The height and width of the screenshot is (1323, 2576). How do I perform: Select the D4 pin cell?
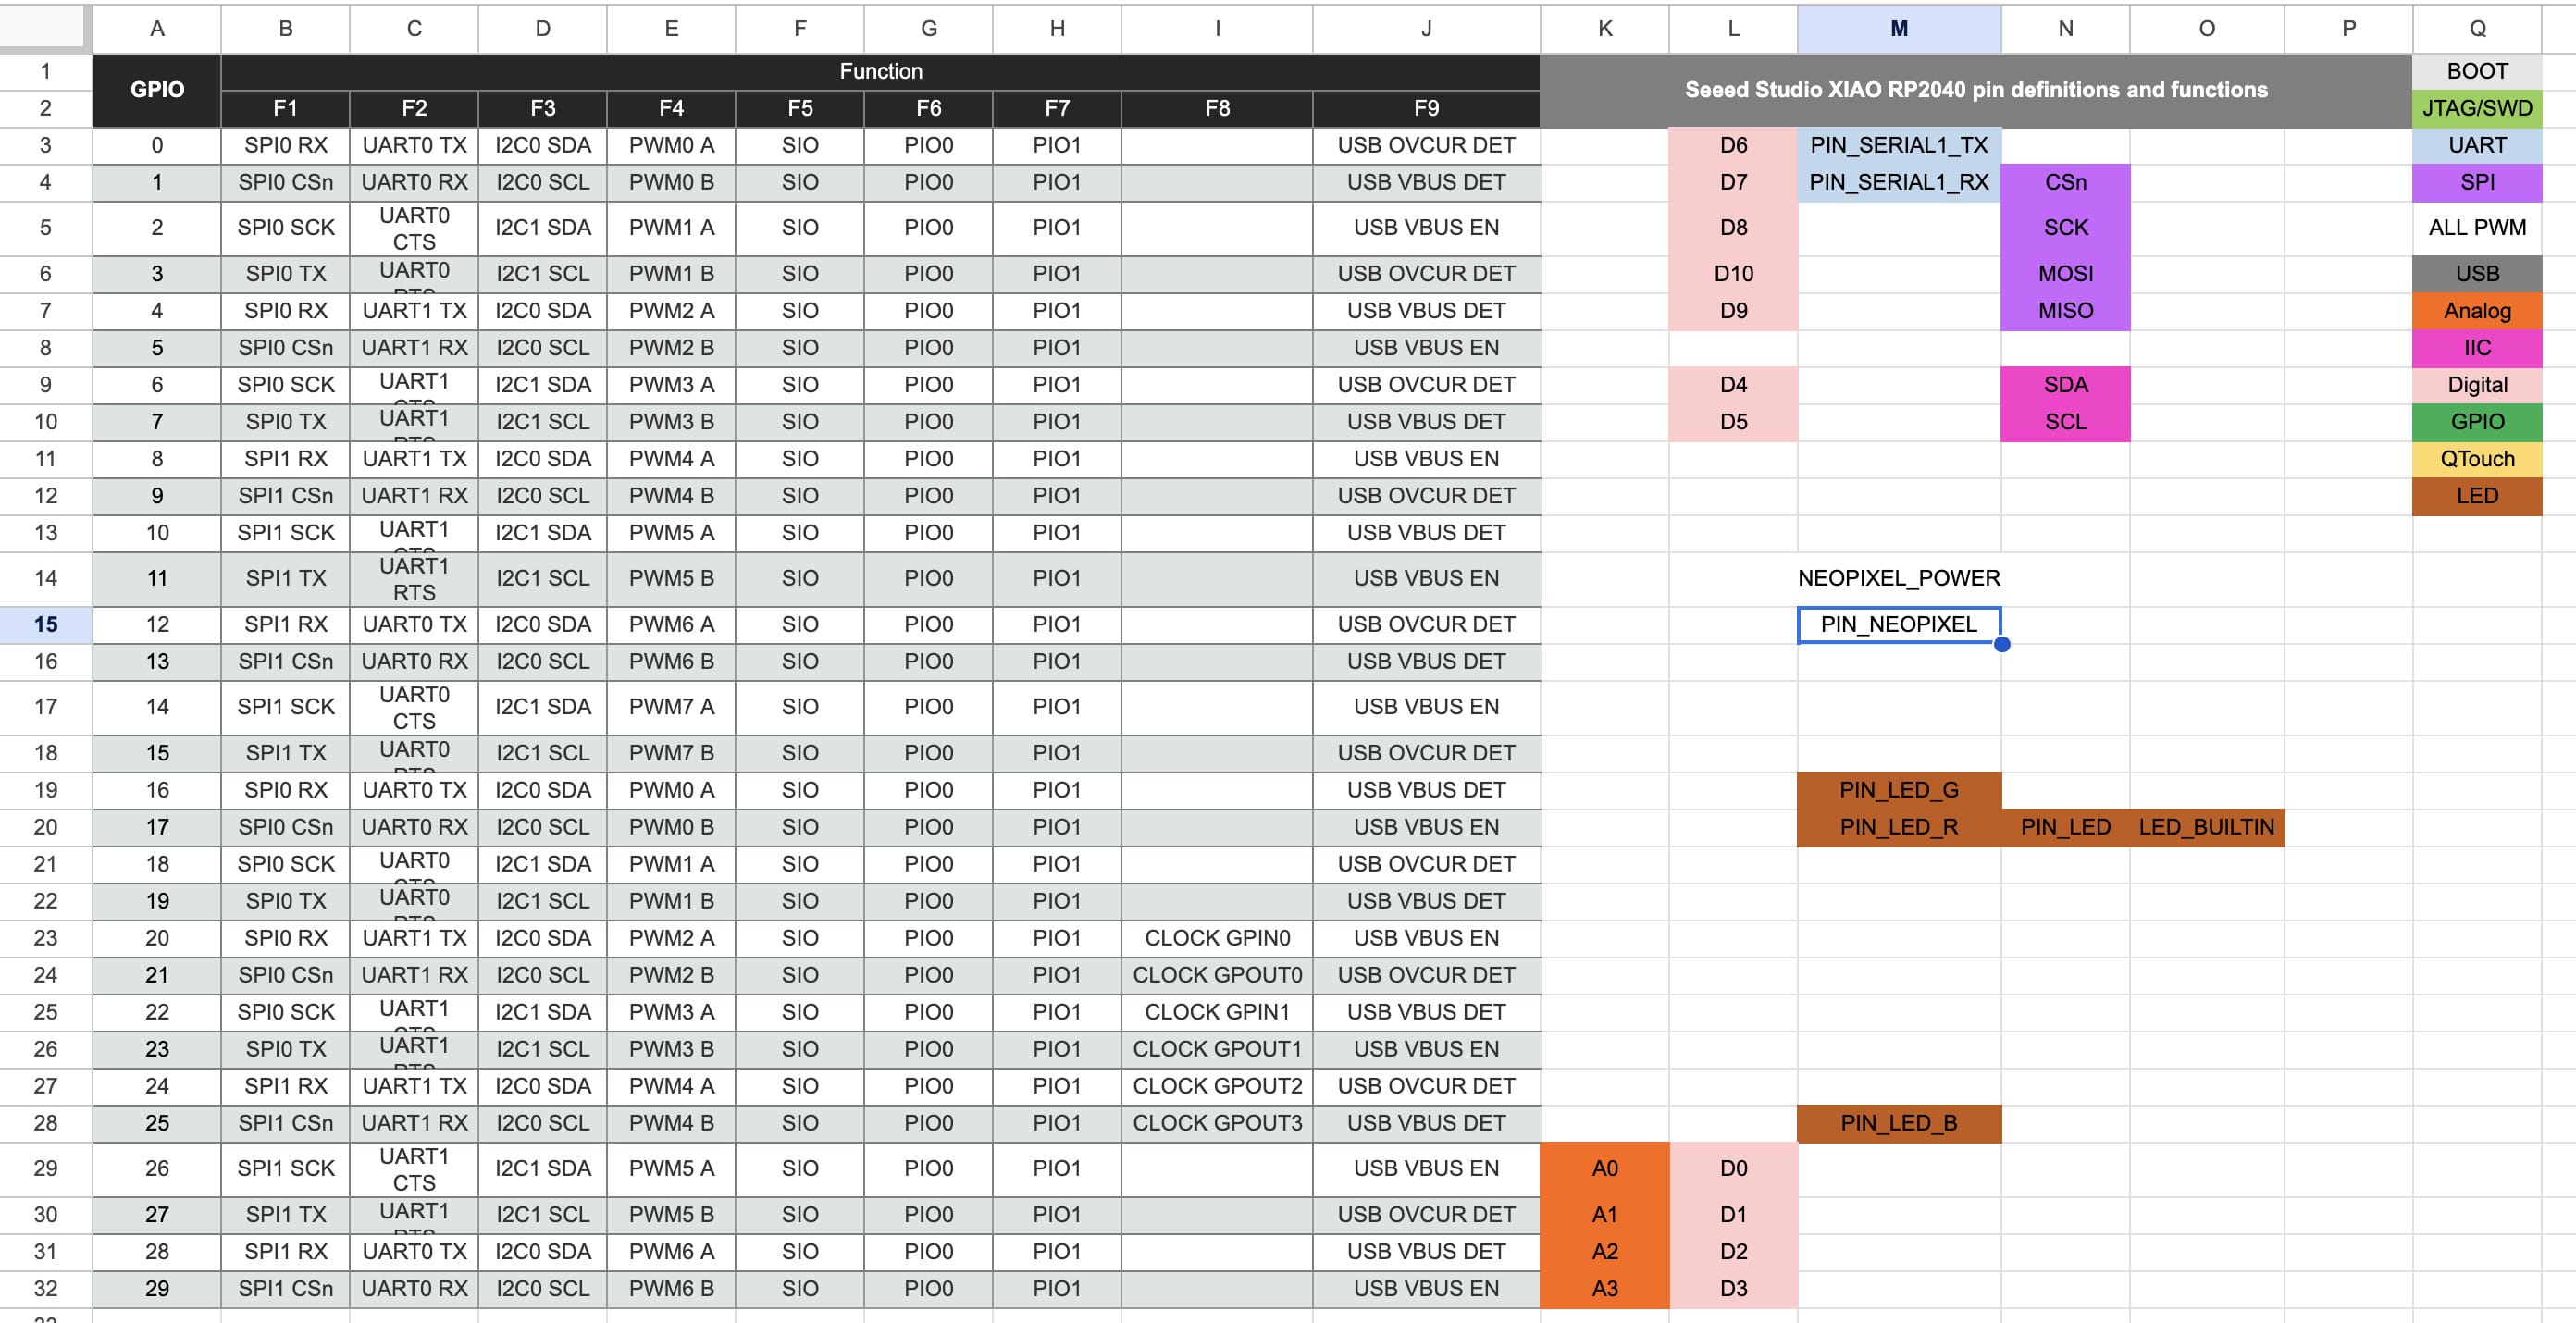point(1733,385)
